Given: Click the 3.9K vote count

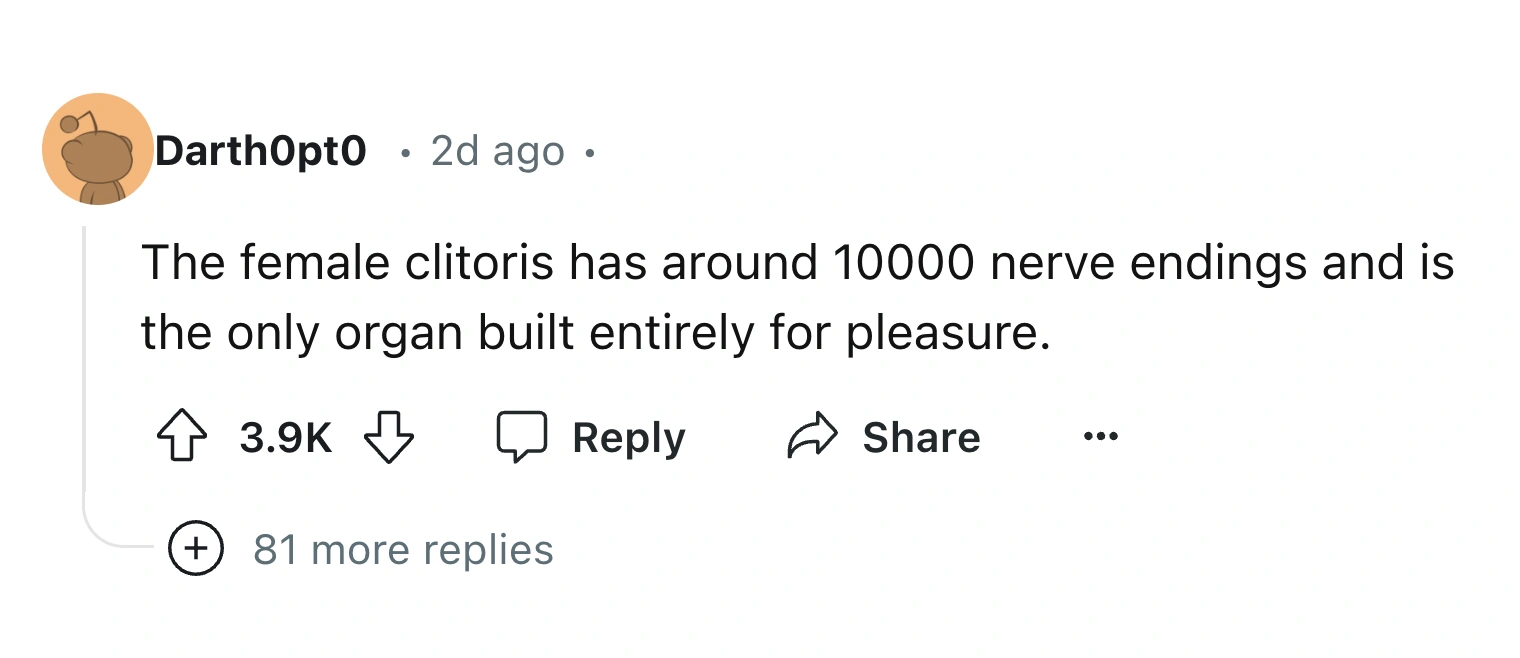Looking at the screenshot, I should (285, 439).
